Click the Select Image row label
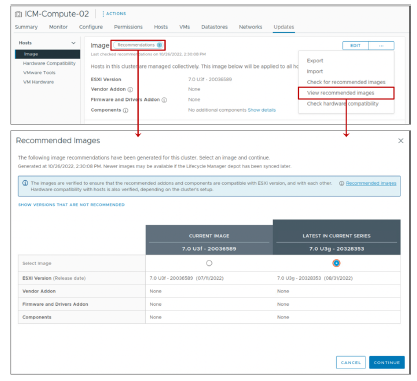The width and height of the screenshot is (417, 381). tap(37, 263)
